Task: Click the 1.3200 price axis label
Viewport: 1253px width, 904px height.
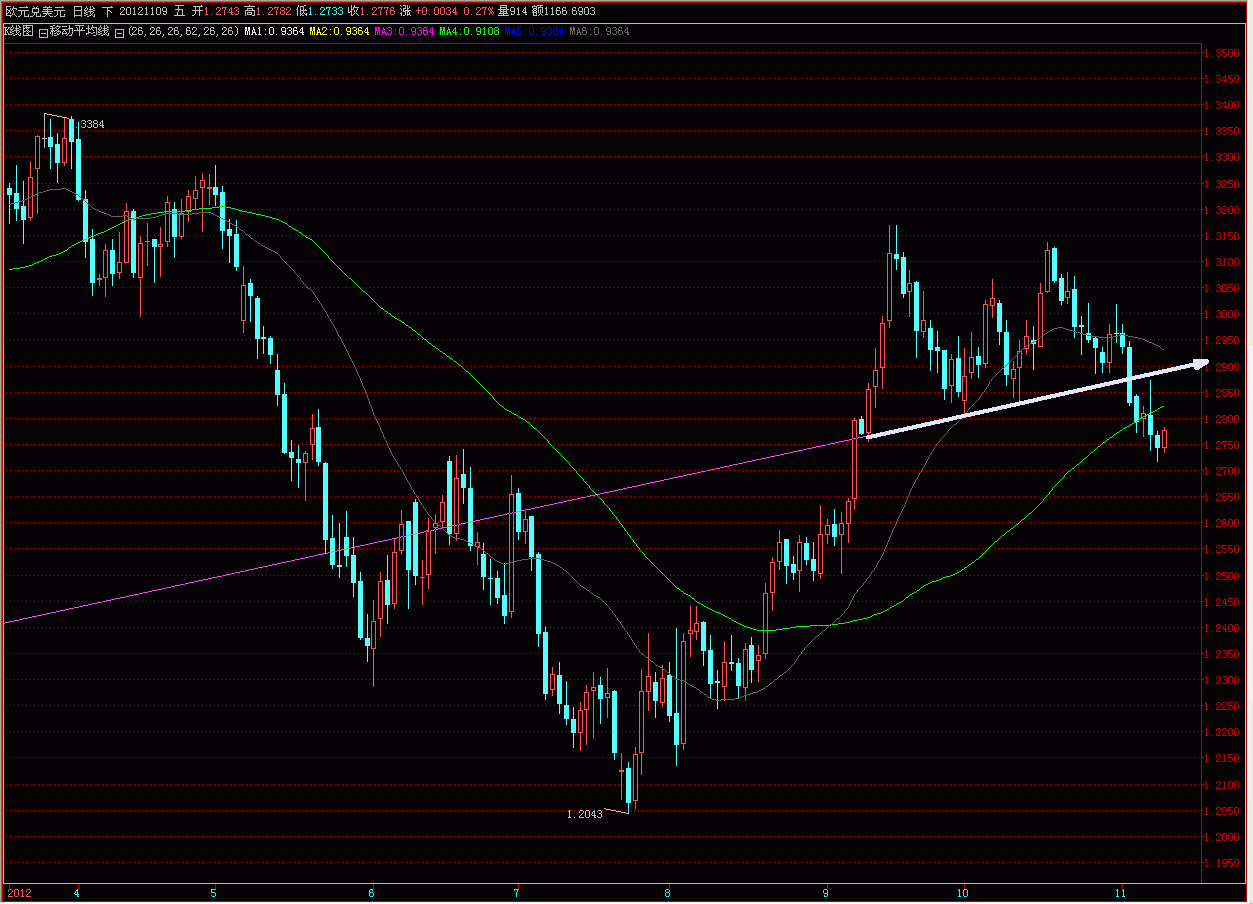Action: pyautogui.click(x=1224, y=210)
